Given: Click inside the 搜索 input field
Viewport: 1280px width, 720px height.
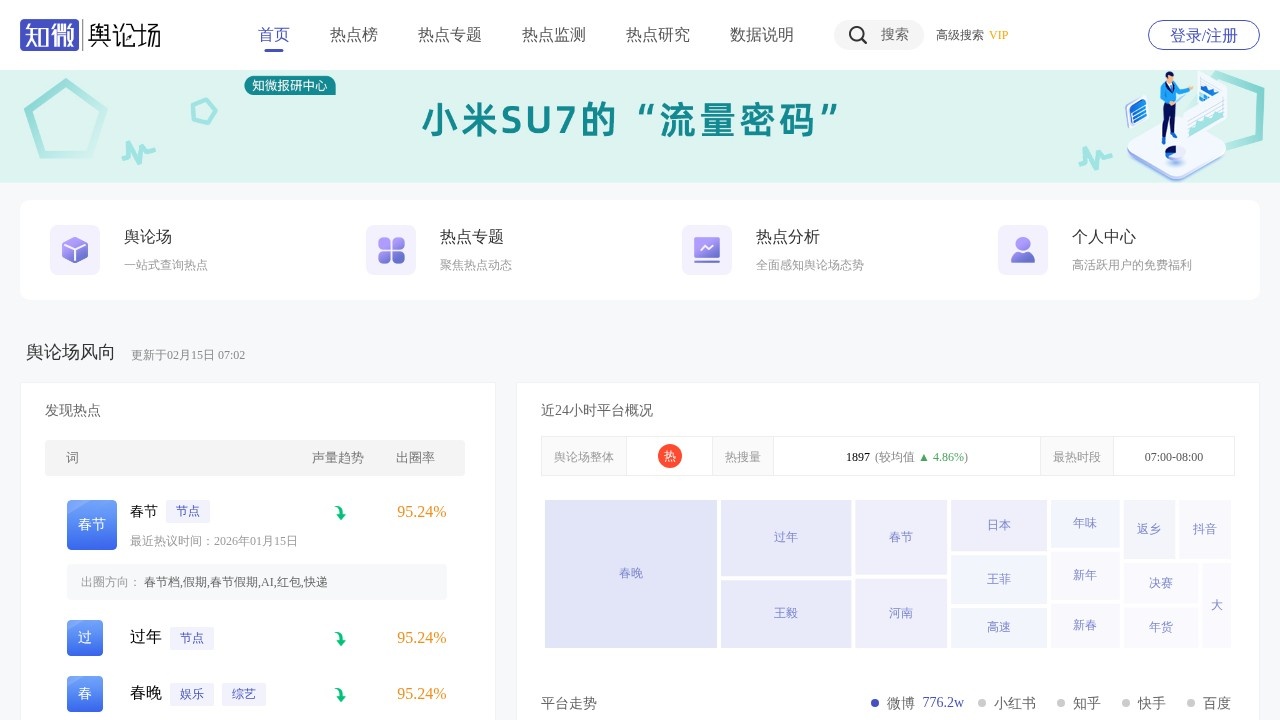Looking at the screenshot, I should [894, 35].
